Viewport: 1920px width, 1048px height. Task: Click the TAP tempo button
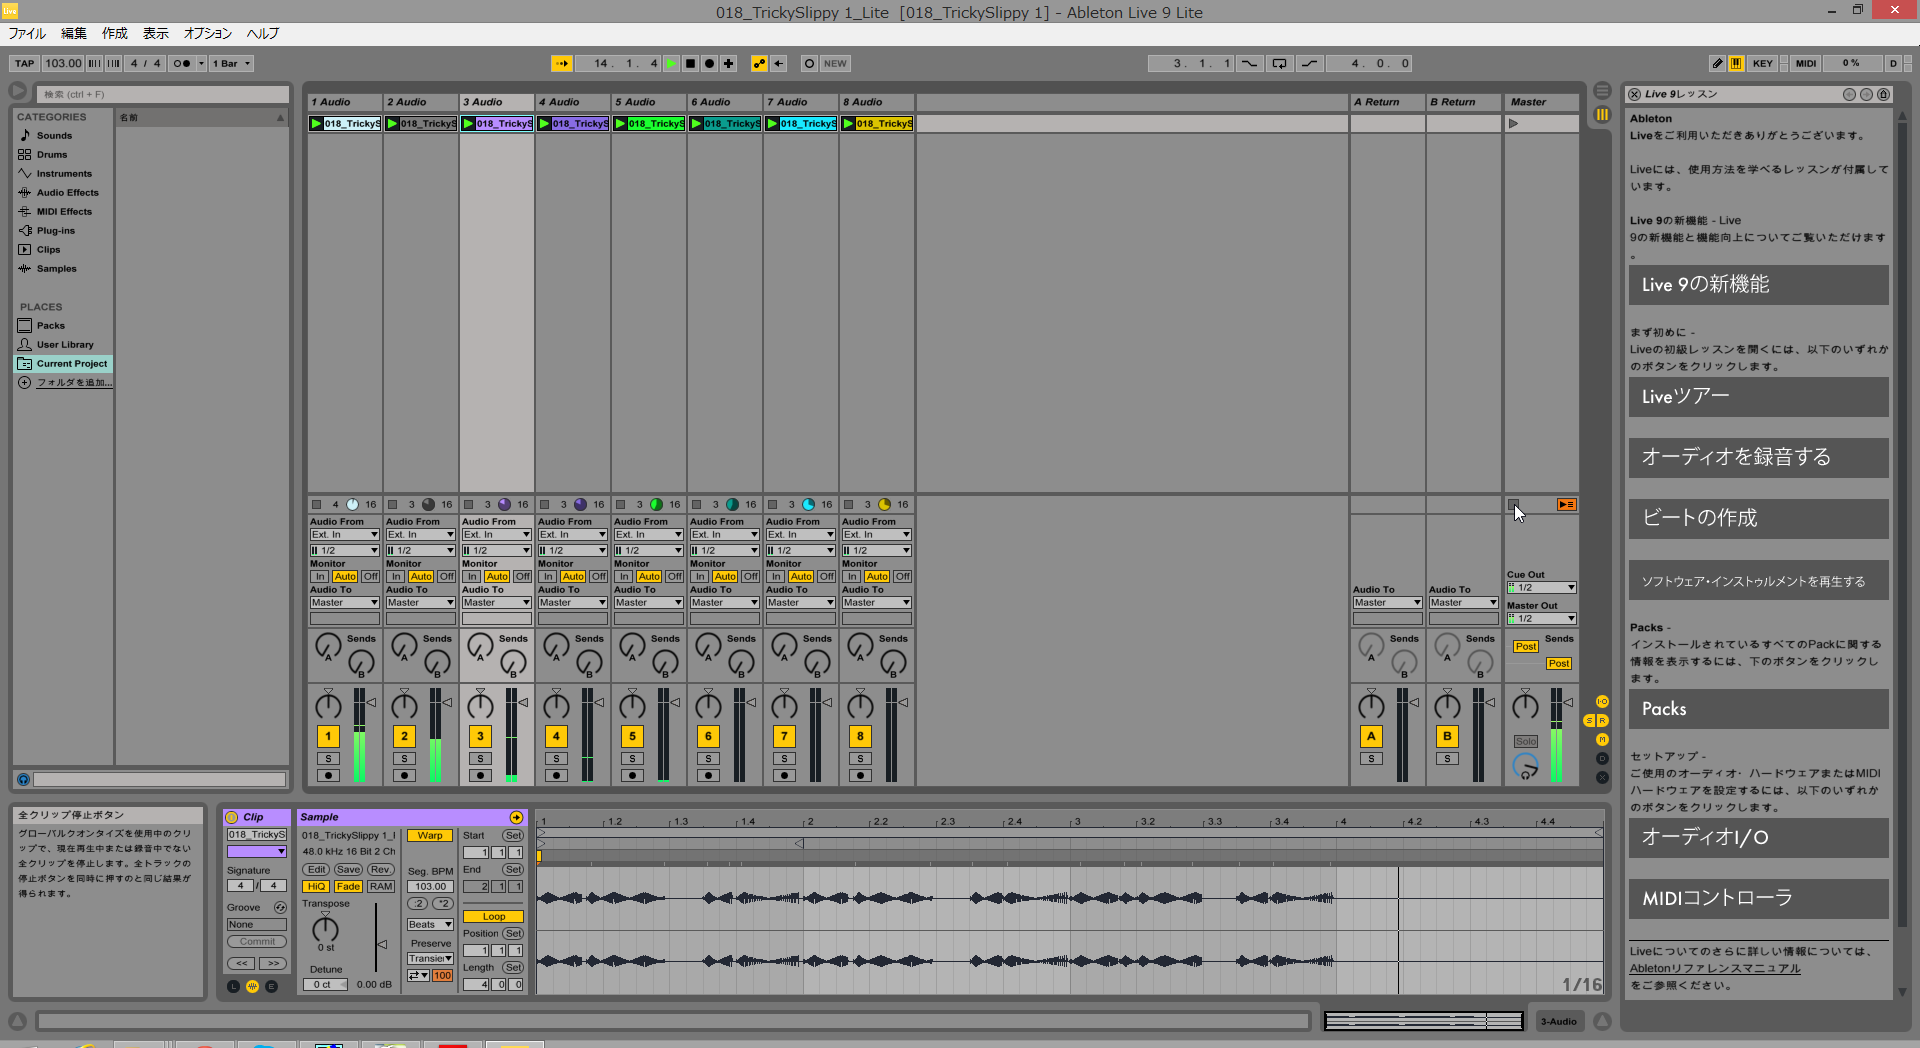[24, 63]
